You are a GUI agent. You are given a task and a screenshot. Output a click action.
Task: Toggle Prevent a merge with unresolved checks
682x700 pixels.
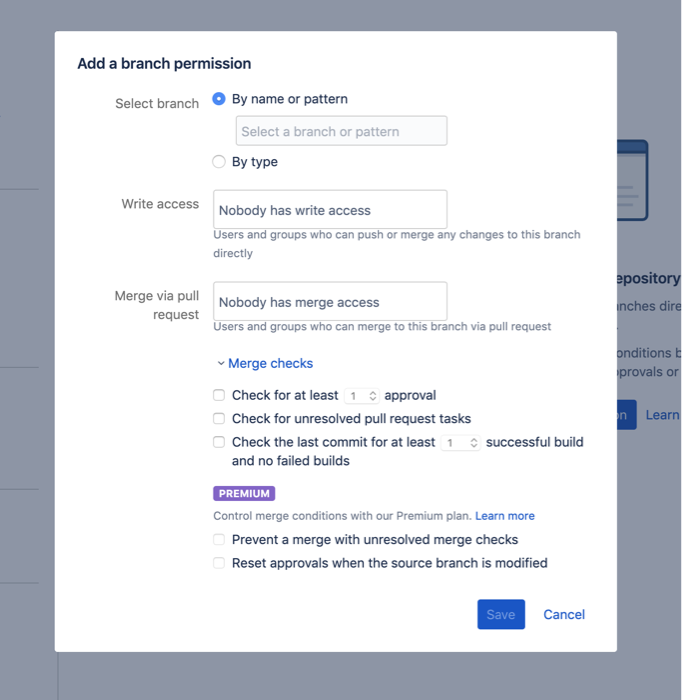[219, 539]
